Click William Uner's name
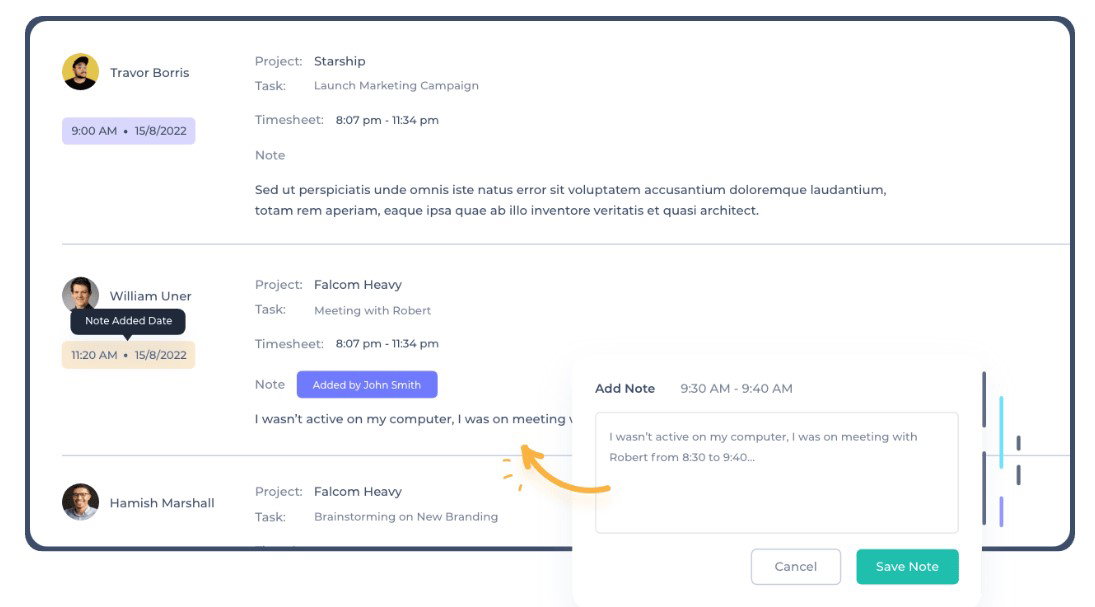 [150, 296]
